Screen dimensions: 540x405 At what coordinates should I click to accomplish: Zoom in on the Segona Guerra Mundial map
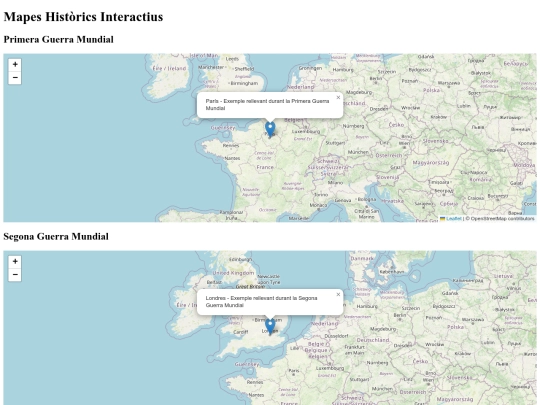point(15,262)
